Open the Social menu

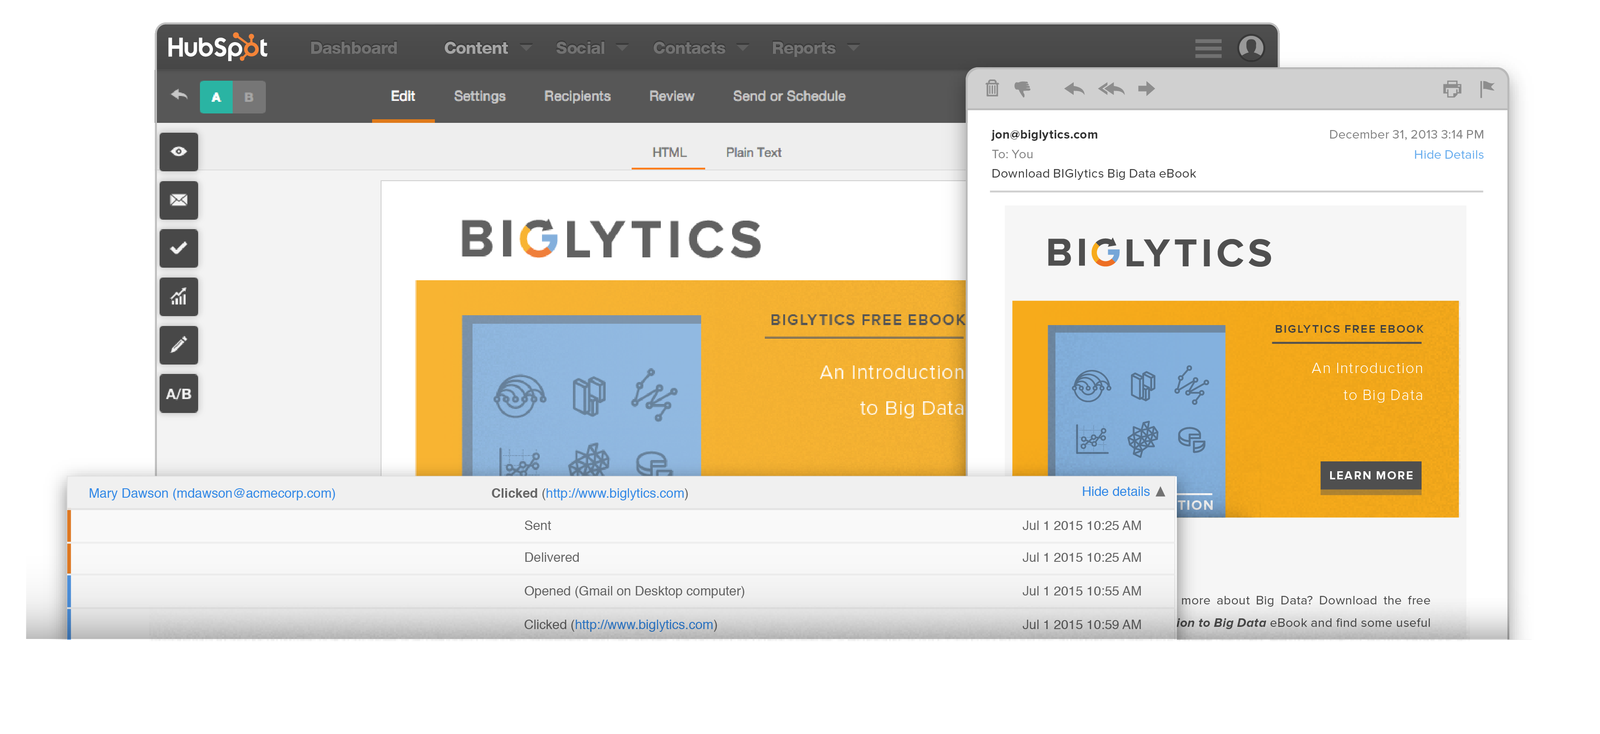pos(580,48)
